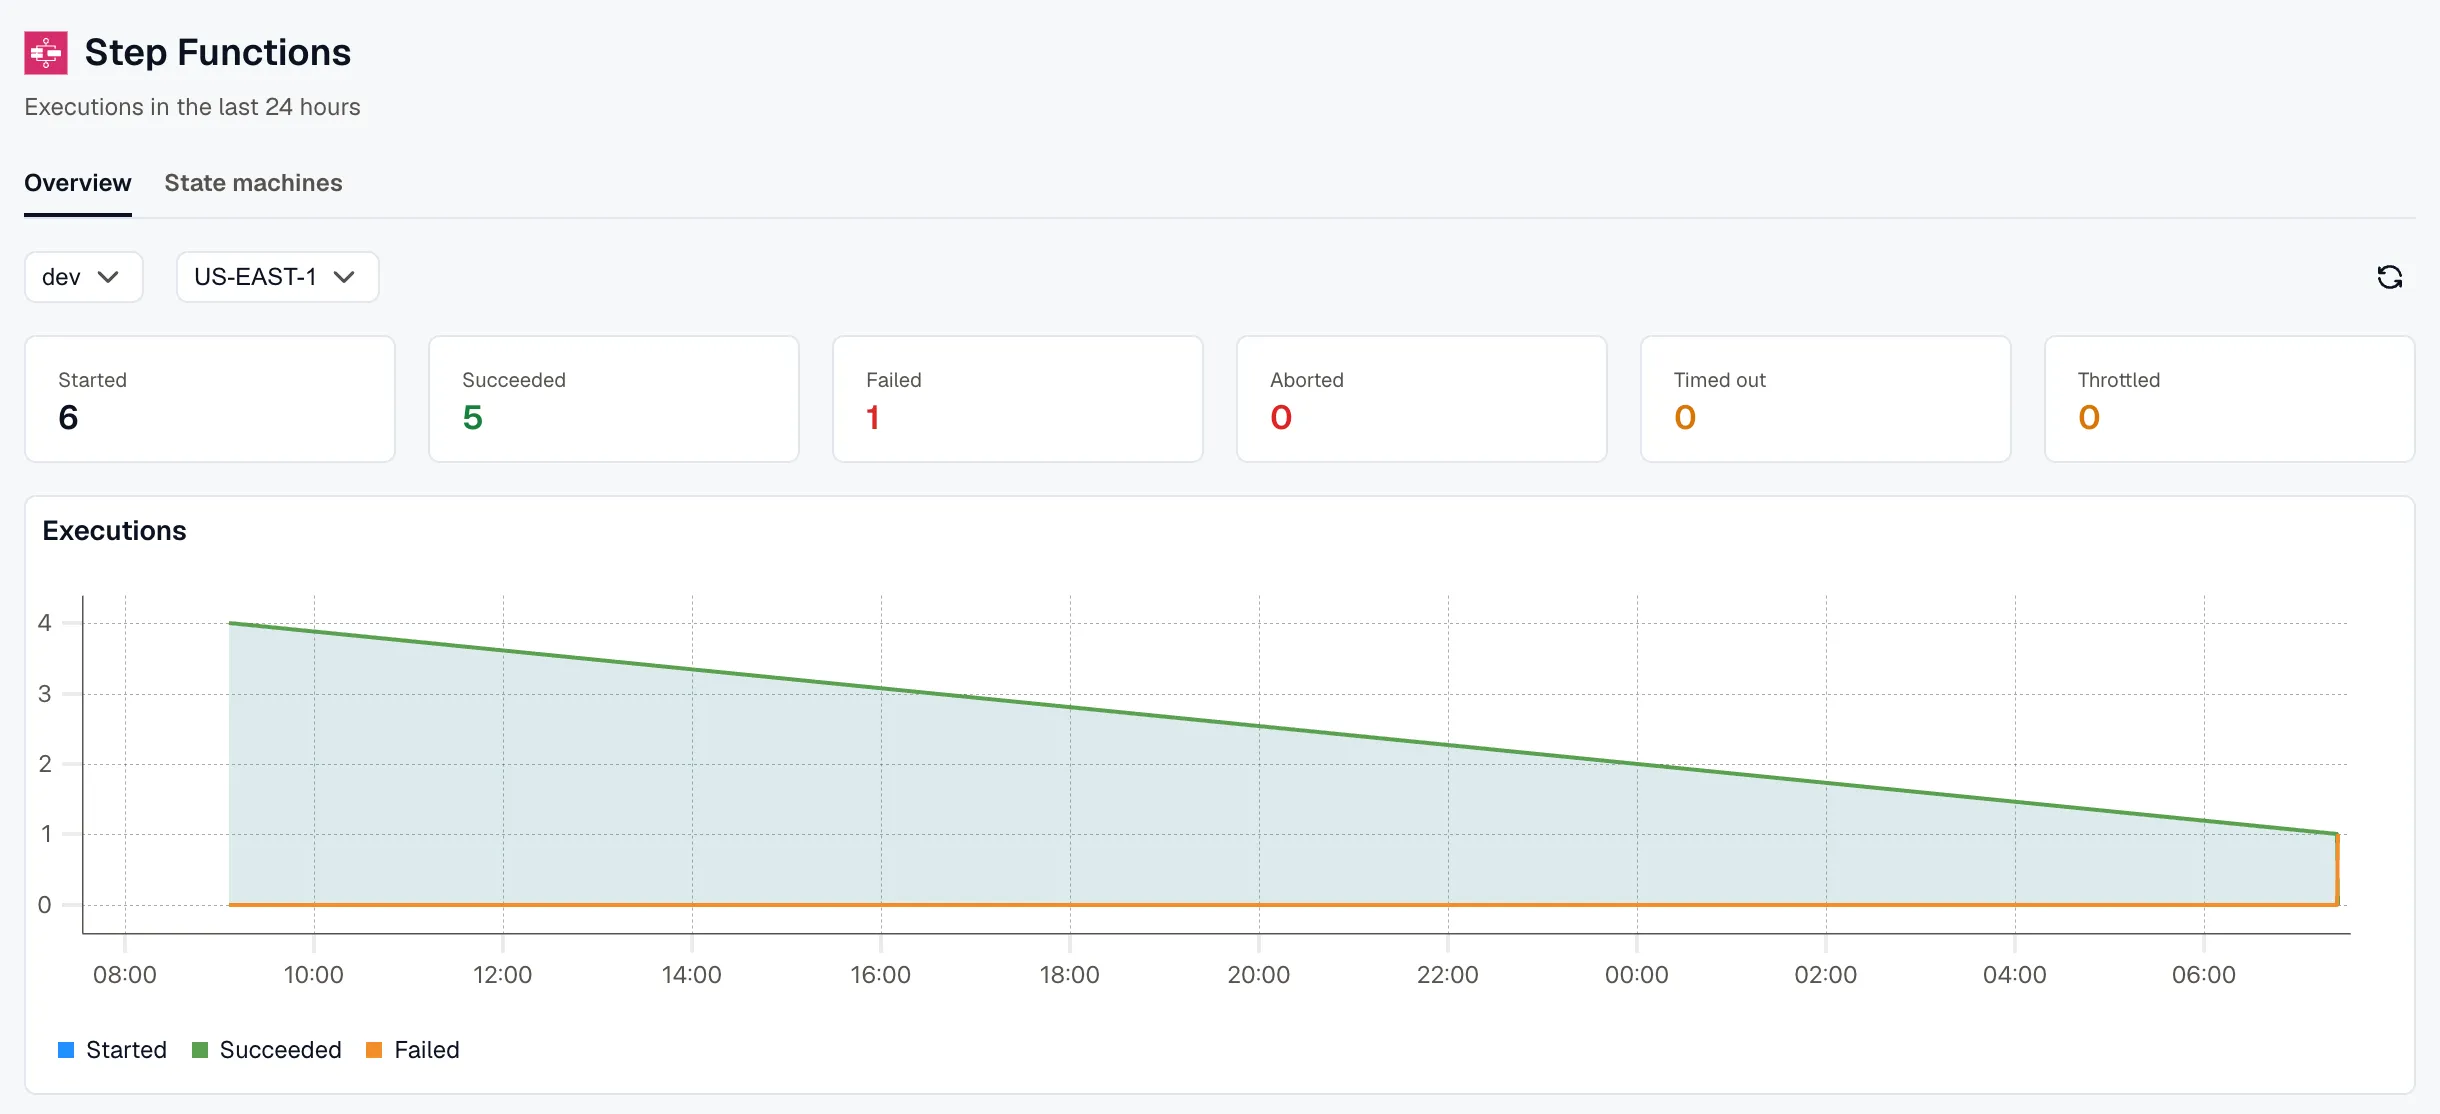Click the orange Failed spike at chart end
The height and width of the screenshot is (1114, 2440).
click(x=2337, y=869)
